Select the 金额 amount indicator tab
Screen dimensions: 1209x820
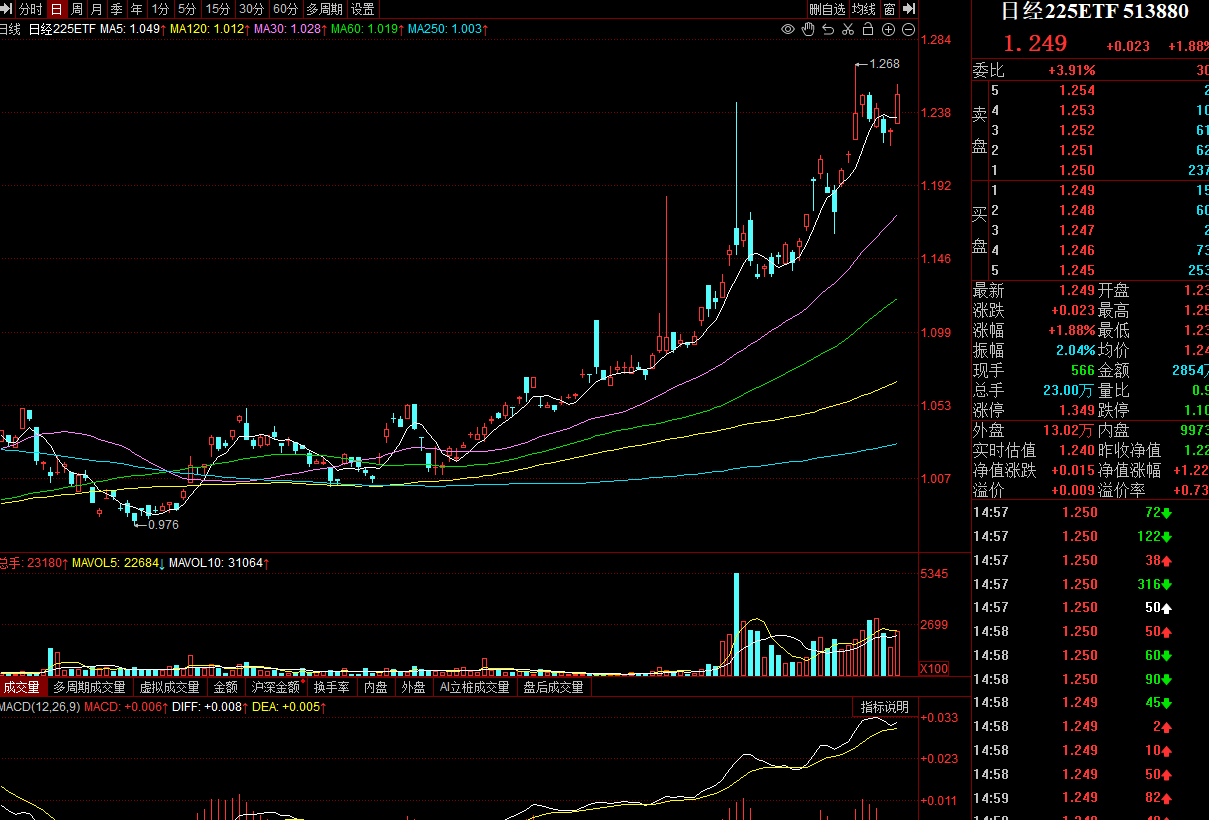click(226, 687)
